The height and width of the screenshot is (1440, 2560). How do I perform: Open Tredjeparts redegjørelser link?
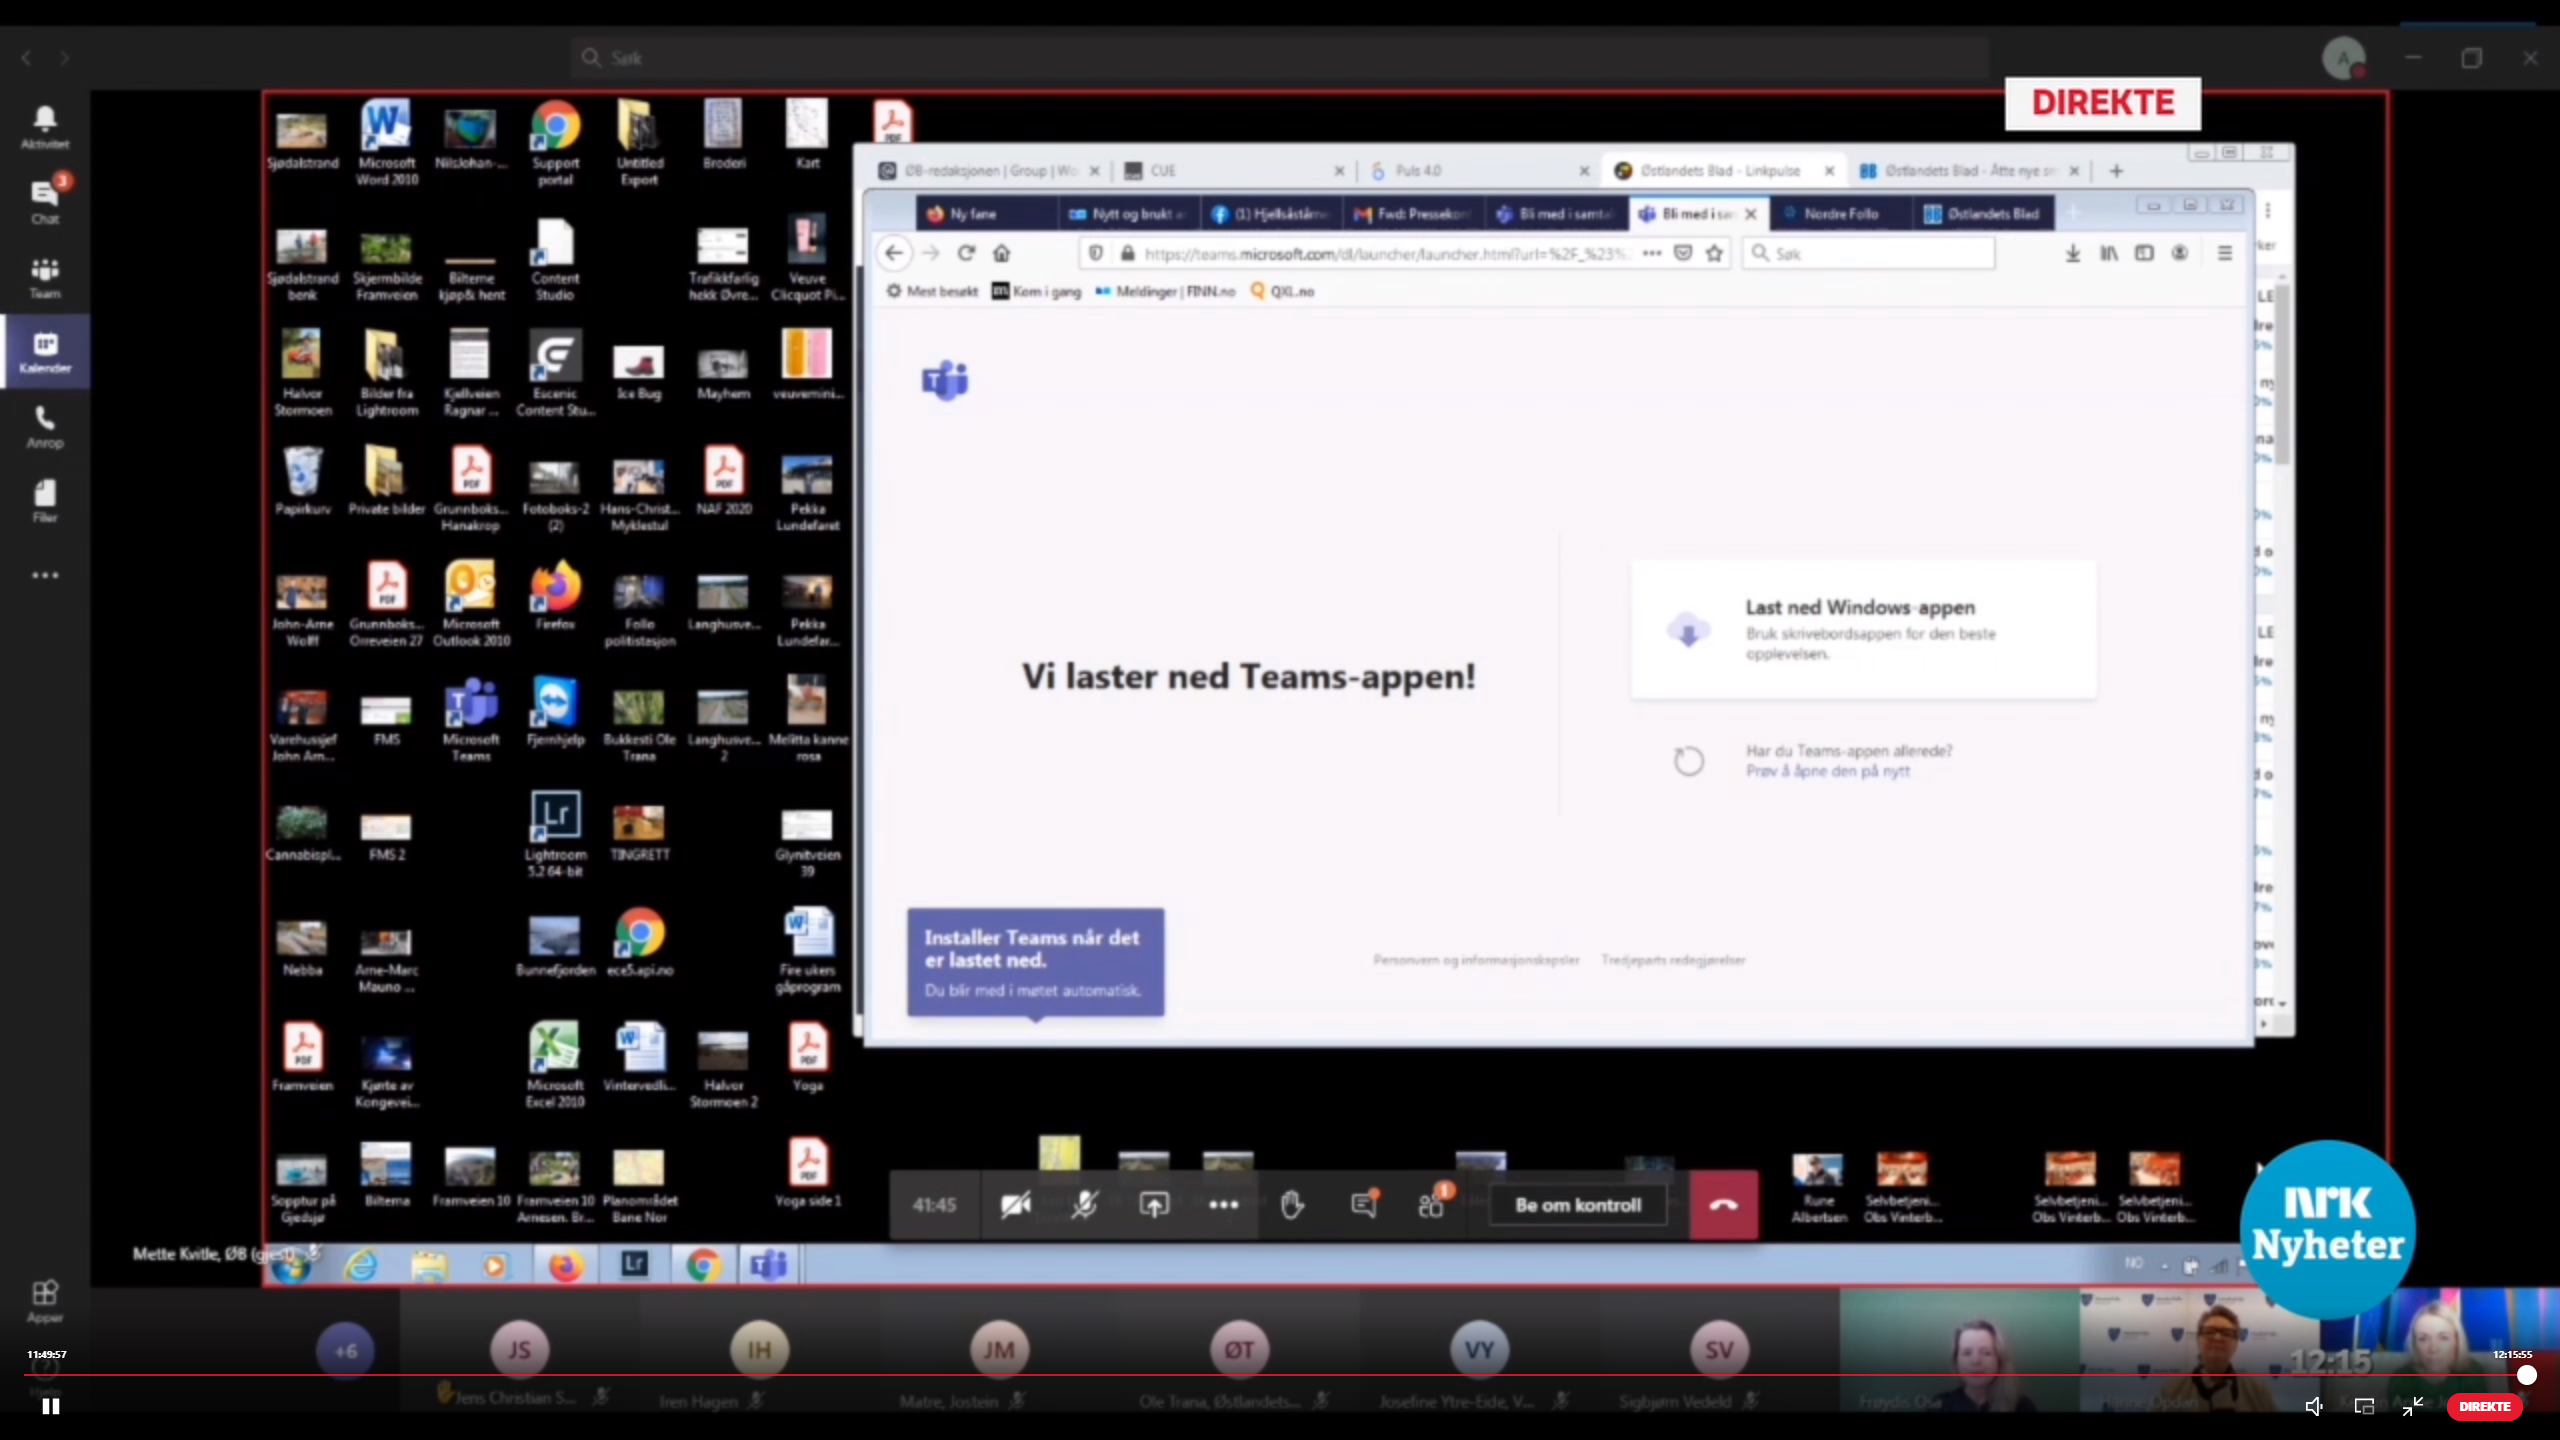(x=1673, y=960)
